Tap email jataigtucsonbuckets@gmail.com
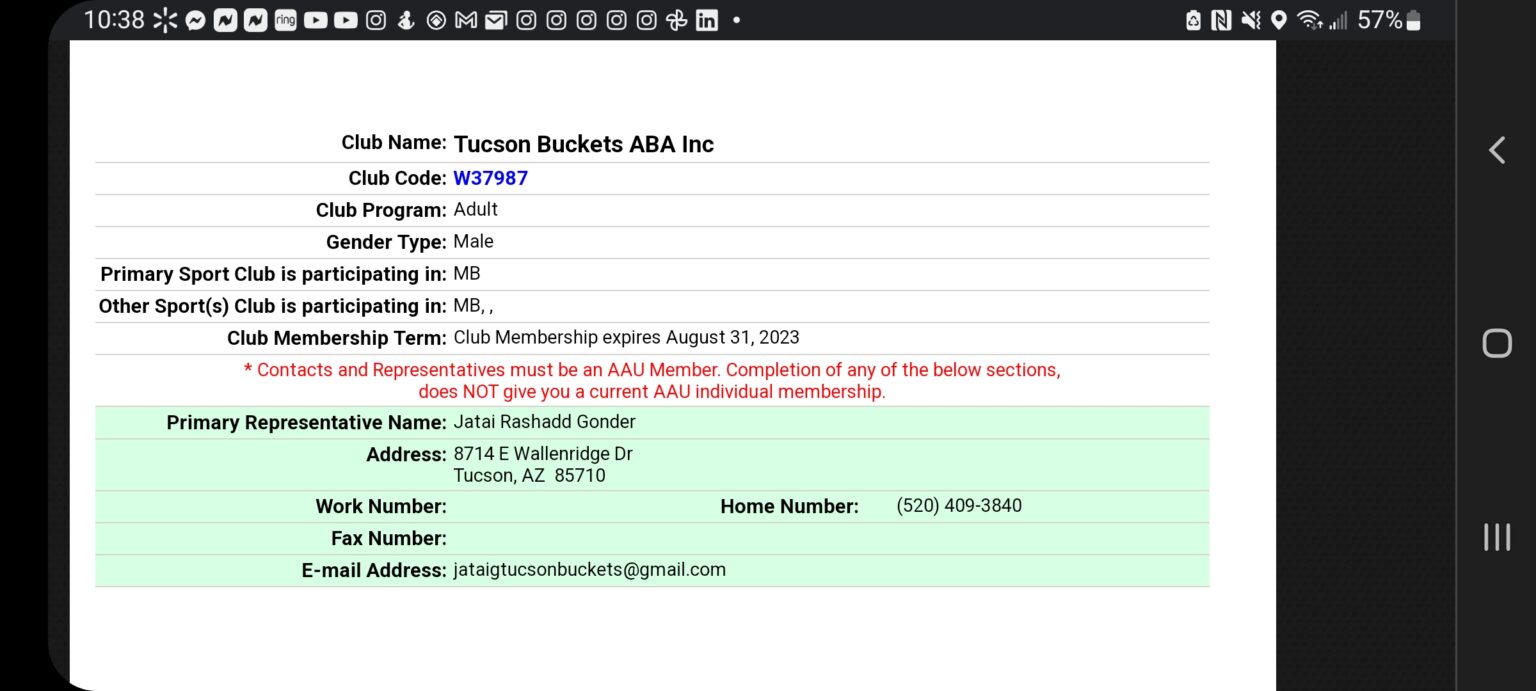The height and width of the screenshot is (691, 1536). point(590,570)
